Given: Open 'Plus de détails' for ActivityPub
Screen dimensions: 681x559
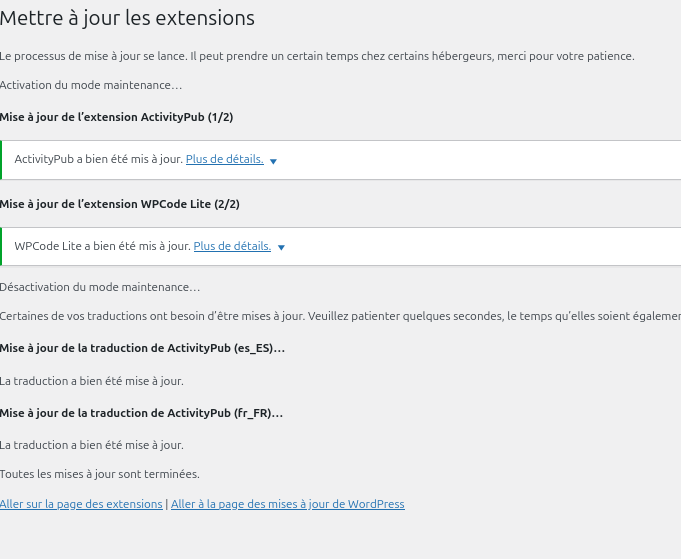Looking at the screenshot, I should (224, 159).
